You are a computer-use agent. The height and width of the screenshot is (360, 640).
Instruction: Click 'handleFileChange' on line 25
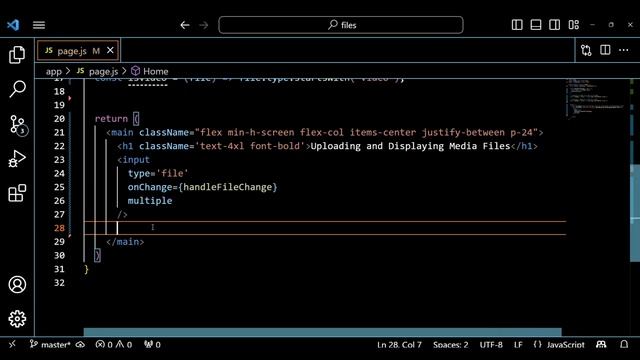[228, 187]
